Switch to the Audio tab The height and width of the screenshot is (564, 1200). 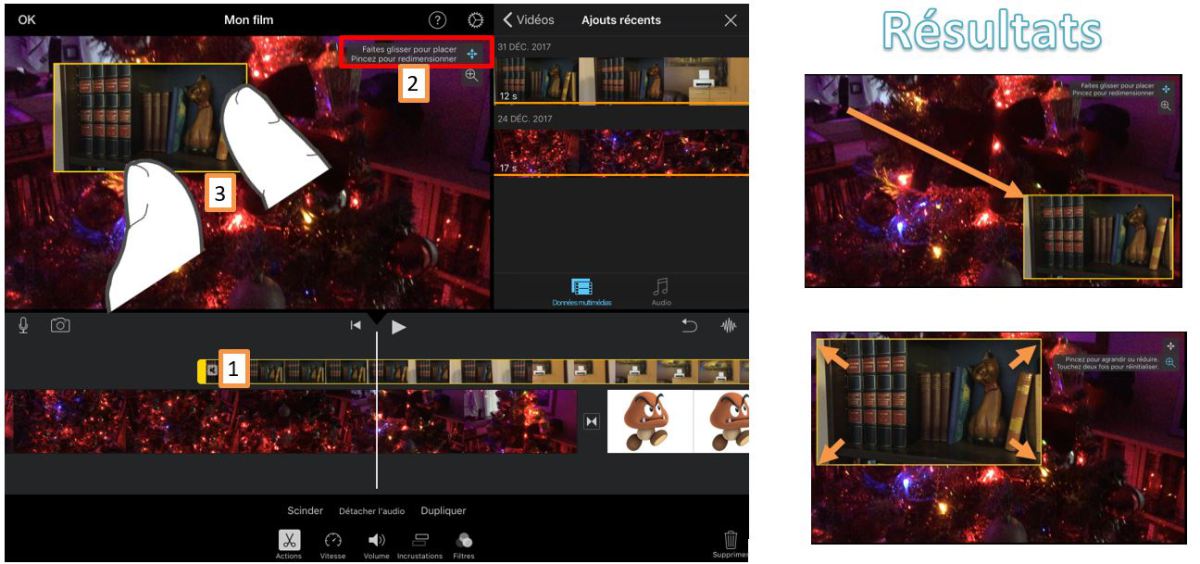[x=661, y=292]
